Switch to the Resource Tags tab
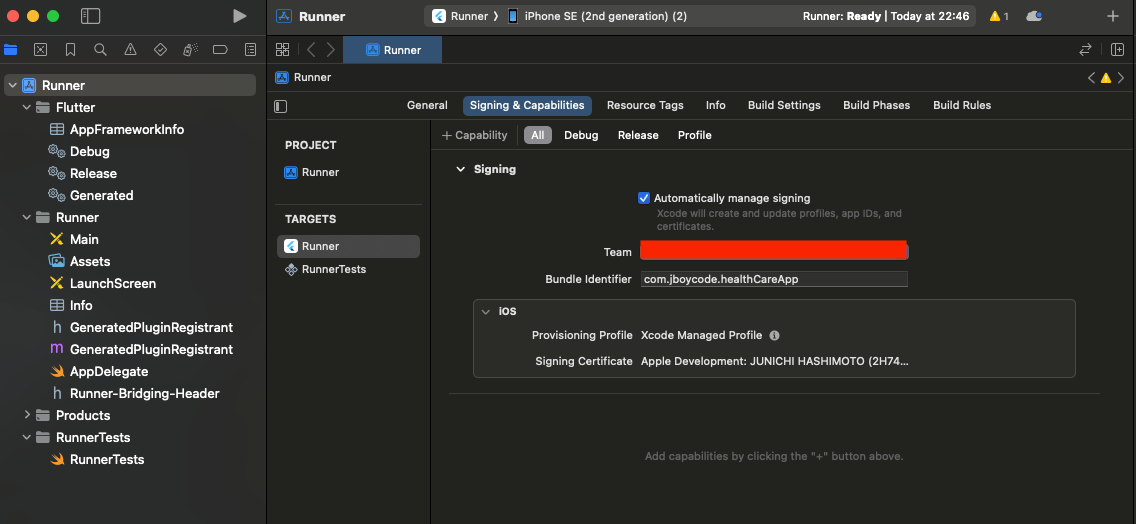This screenshot has height=524, width=1136. tap(645, 105)
